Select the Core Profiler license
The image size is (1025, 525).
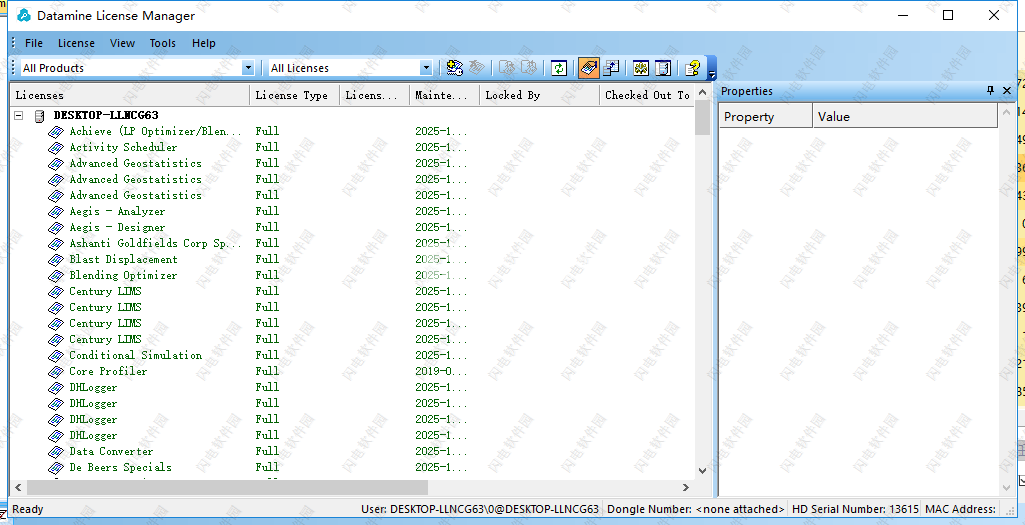tap(108, 371)
